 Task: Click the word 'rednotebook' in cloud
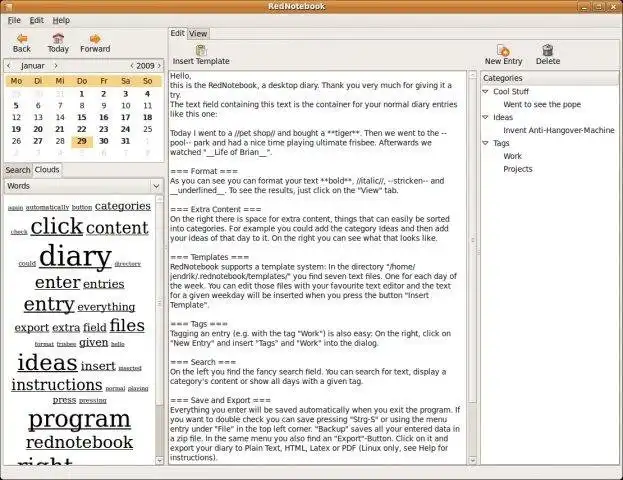[79, 442]
